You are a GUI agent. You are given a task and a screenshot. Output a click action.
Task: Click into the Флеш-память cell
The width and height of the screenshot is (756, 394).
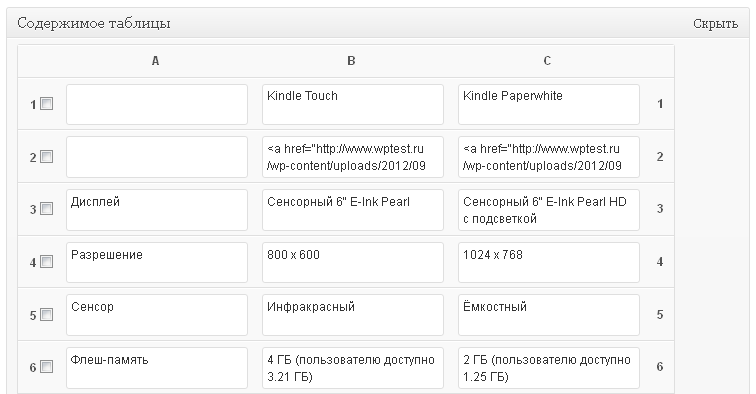[157, 368]
